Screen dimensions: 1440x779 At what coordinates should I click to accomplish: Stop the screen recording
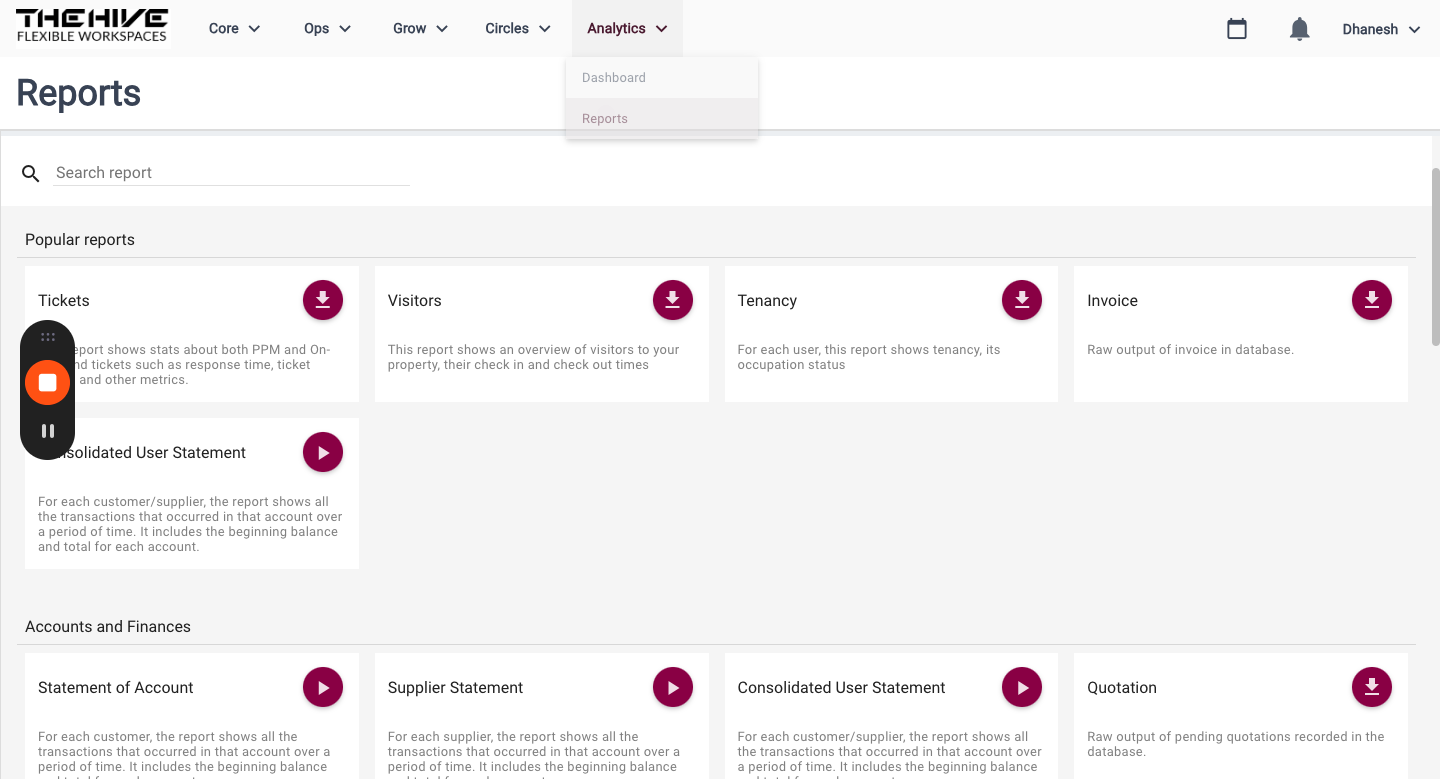[47, 382]
